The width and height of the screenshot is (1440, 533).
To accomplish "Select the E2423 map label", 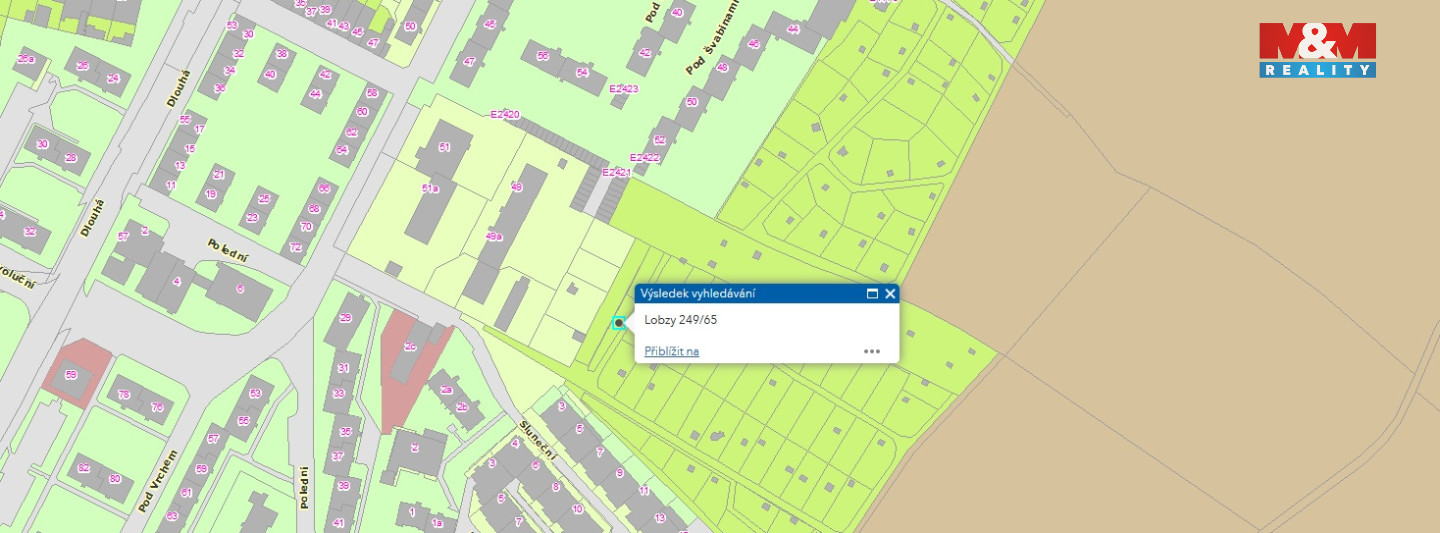I will [x=622, y=89].
